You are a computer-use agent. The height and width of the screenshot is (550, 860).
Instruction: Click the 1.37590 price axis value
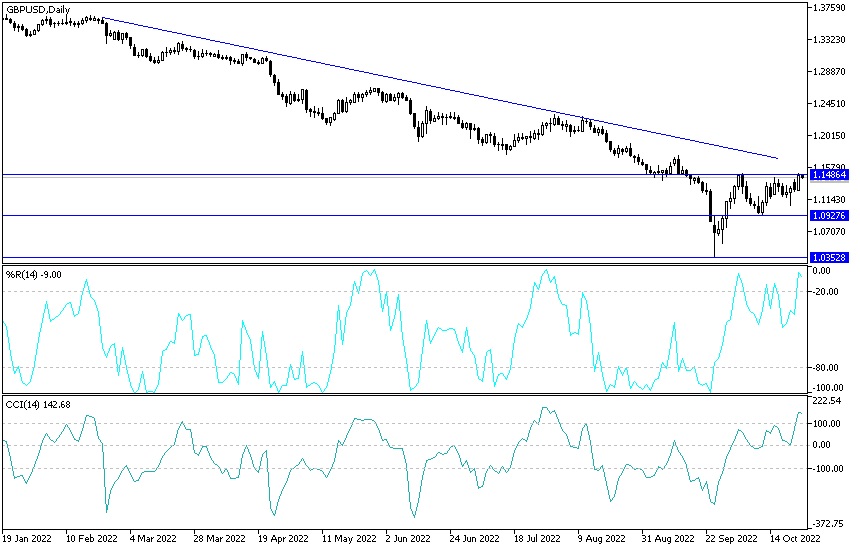[830, 8]
